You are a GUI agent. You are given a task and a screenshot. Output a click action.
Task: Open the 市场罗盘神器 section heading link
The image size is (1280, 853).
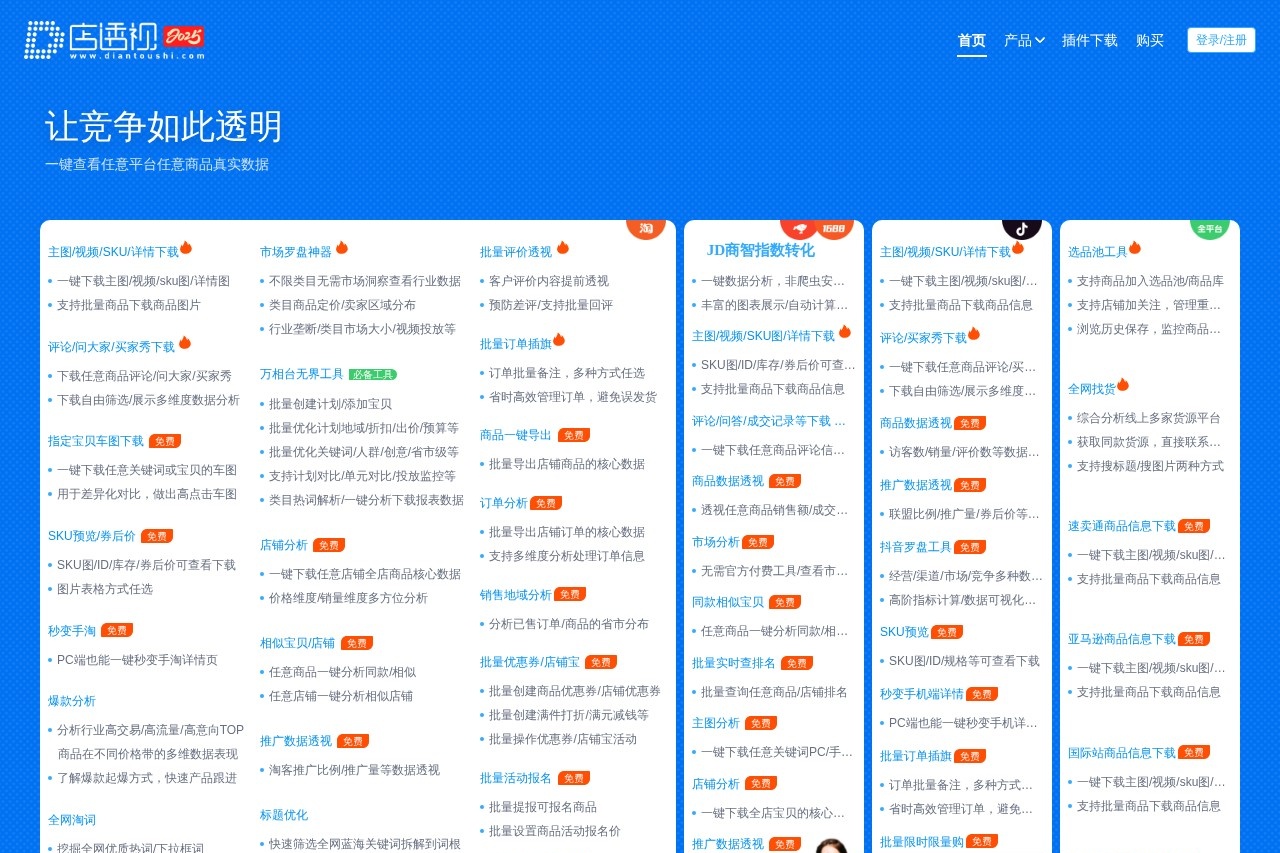[x=299, y=251]
